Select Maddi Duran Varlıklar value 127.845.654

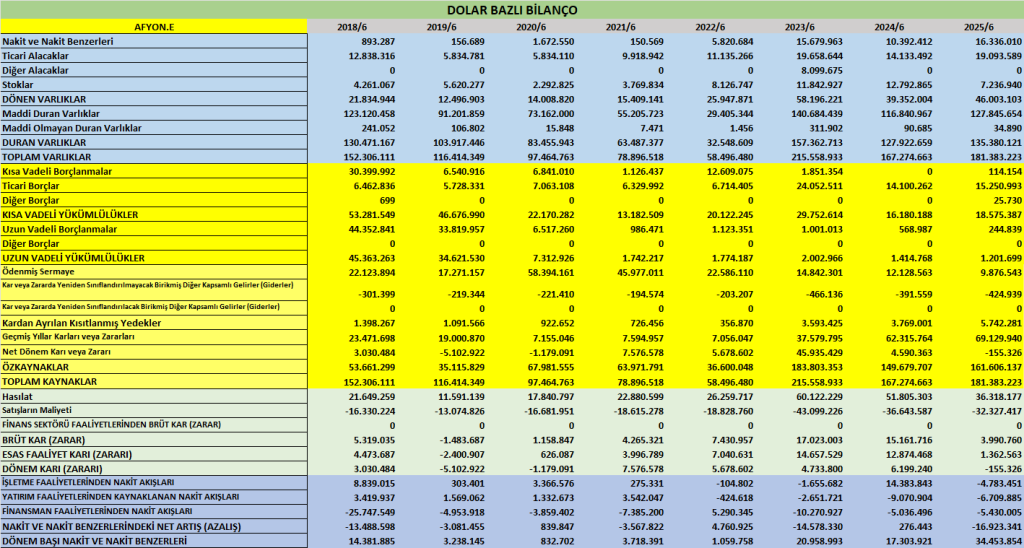coord(997,113)
